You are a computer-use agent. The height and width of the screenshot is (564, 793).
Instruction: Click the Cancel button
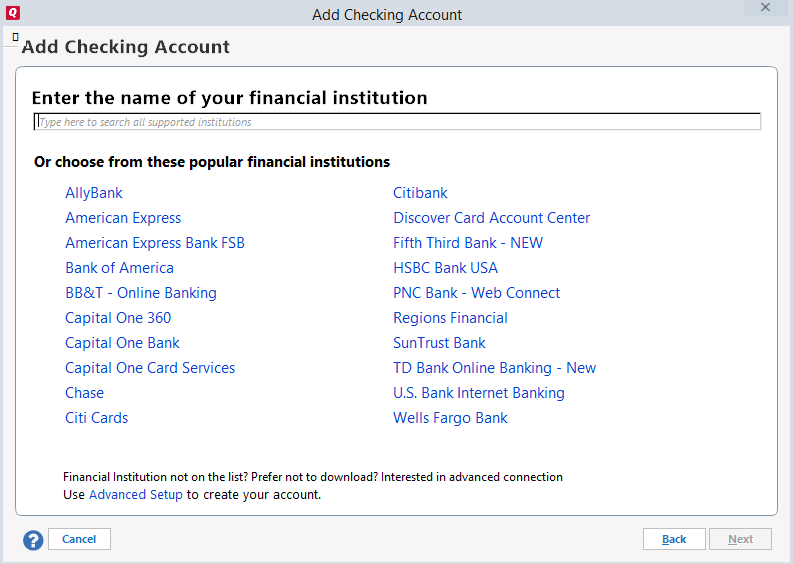tap(79, 539)
